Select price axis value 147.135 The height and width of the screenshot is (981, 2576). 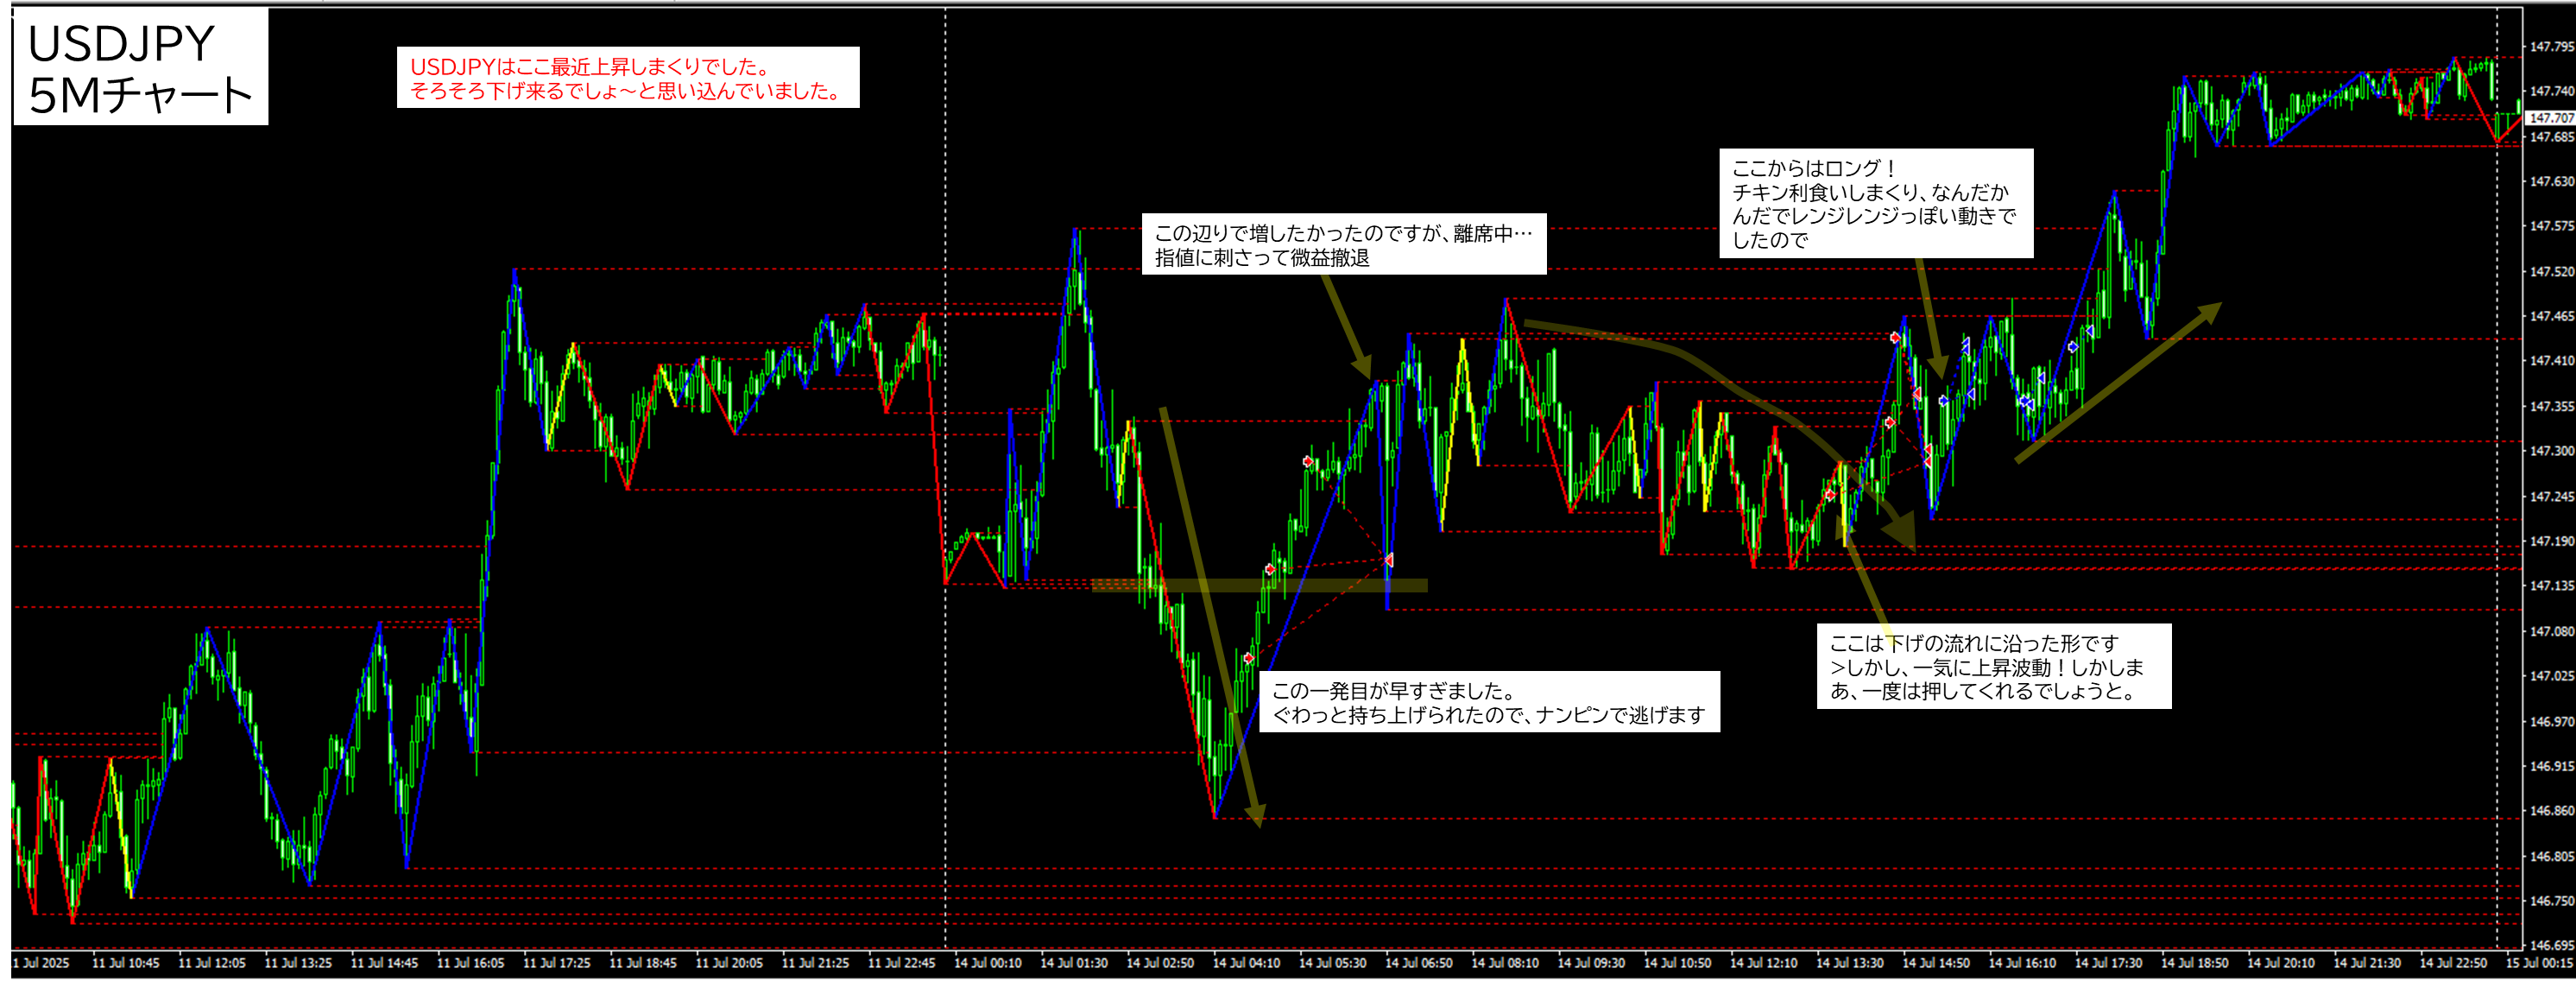tap(2551, 586)
